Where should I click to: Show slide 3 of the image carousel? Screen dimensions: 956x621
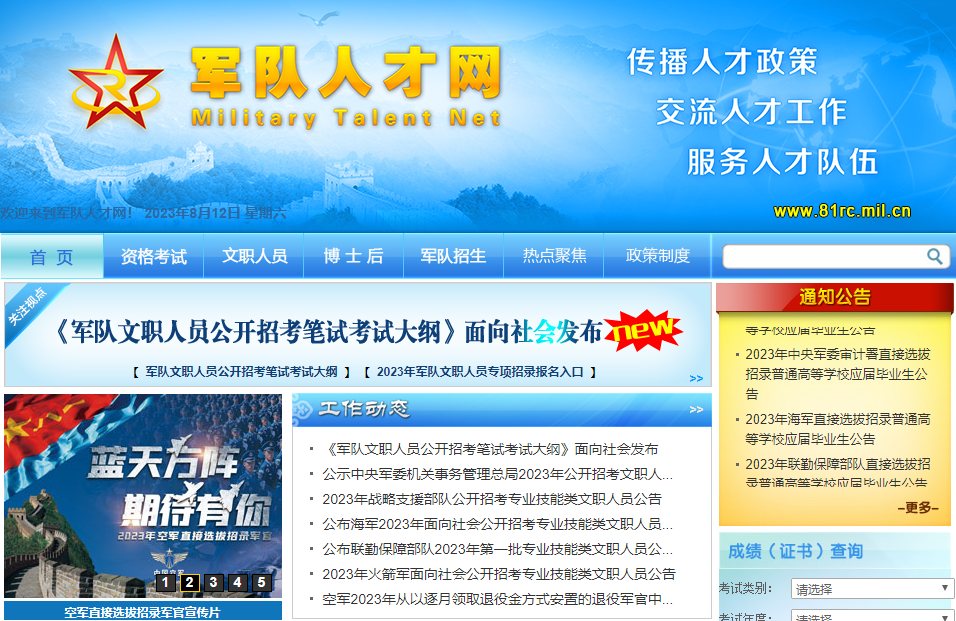point(213,583)
